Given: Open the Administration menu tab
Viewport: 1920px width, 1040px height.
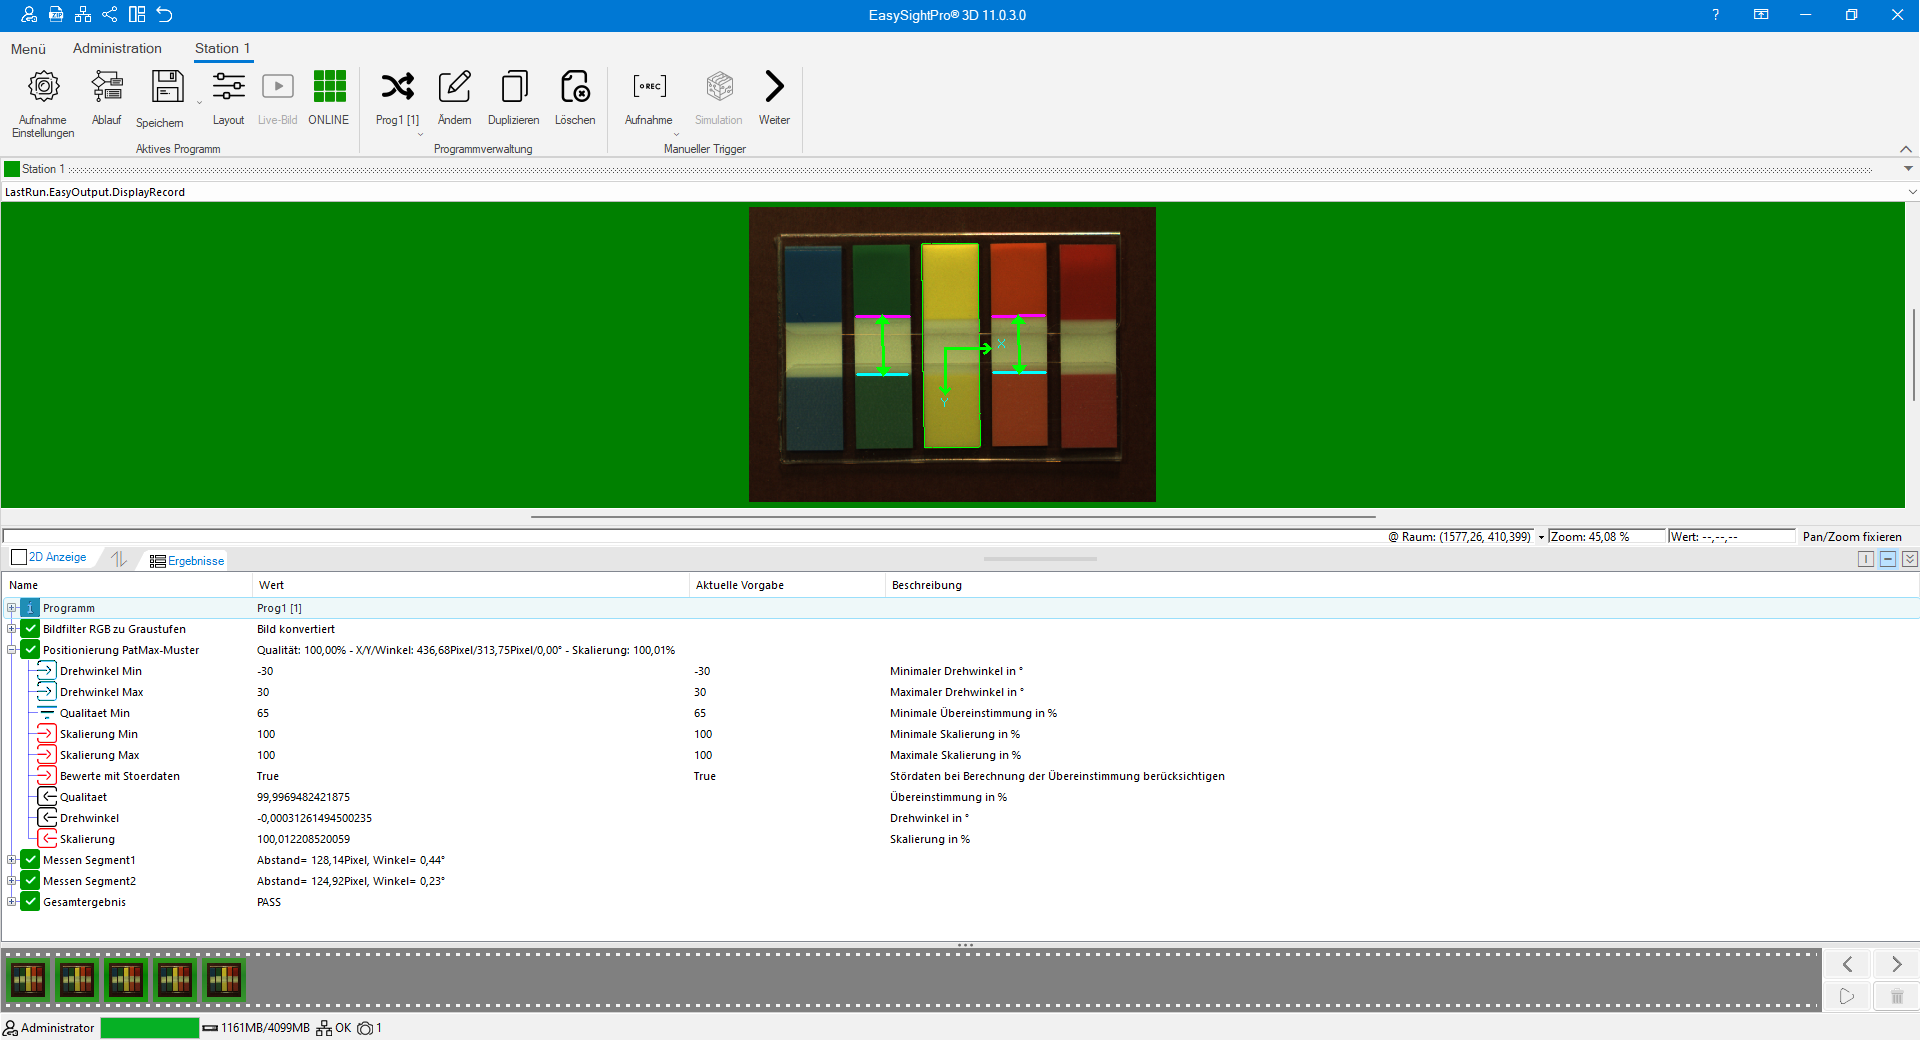Looking at the screenshot, I should point(117,48).
